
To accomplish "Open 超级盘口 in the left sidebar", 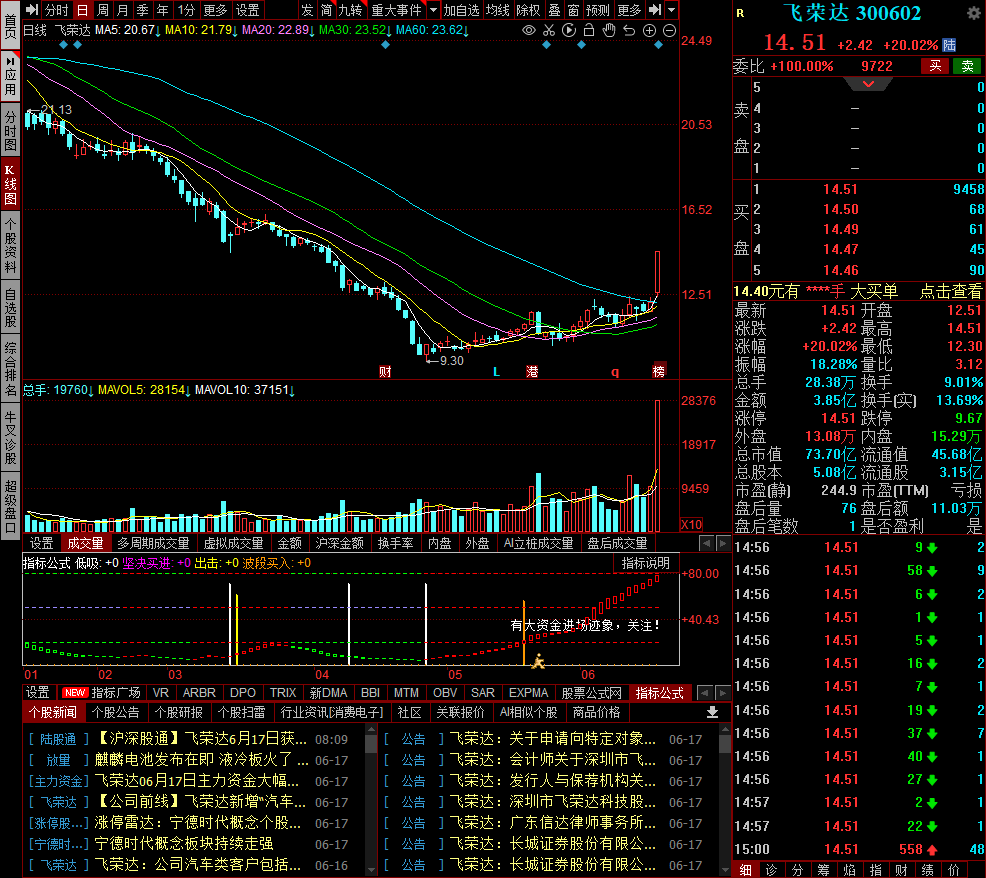I will (x=10, y=507).
